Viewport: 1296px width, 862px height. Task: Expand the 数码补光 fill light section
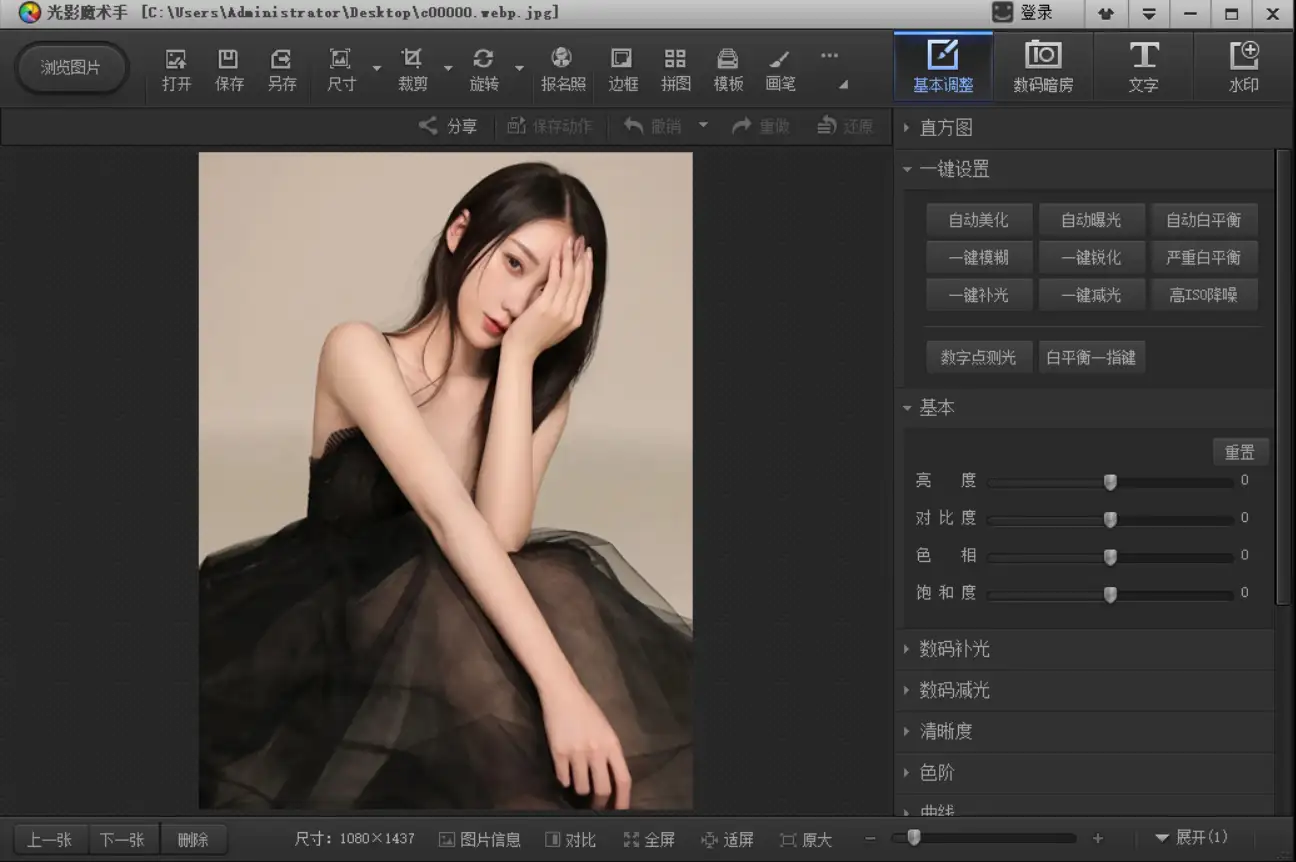click(x=952, y=649)
